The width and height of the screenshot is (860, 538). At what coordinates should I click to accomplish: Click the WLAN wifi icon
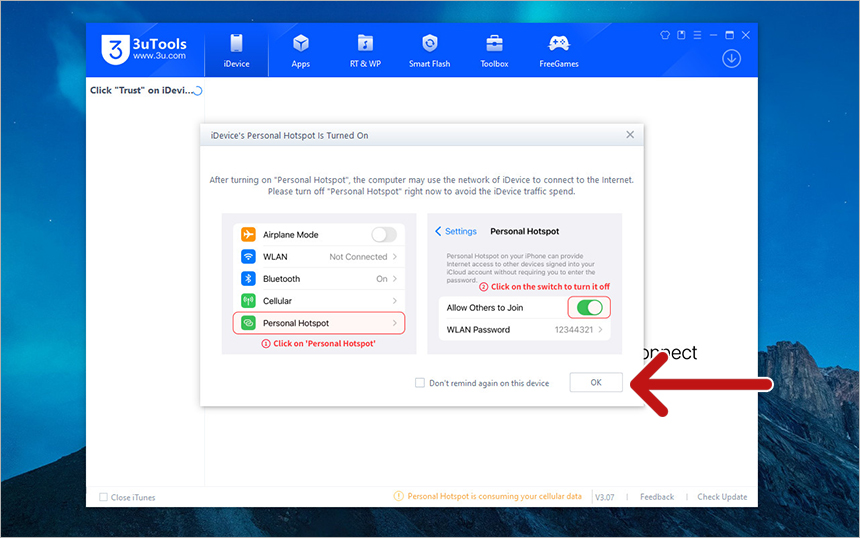click(248, 256)
